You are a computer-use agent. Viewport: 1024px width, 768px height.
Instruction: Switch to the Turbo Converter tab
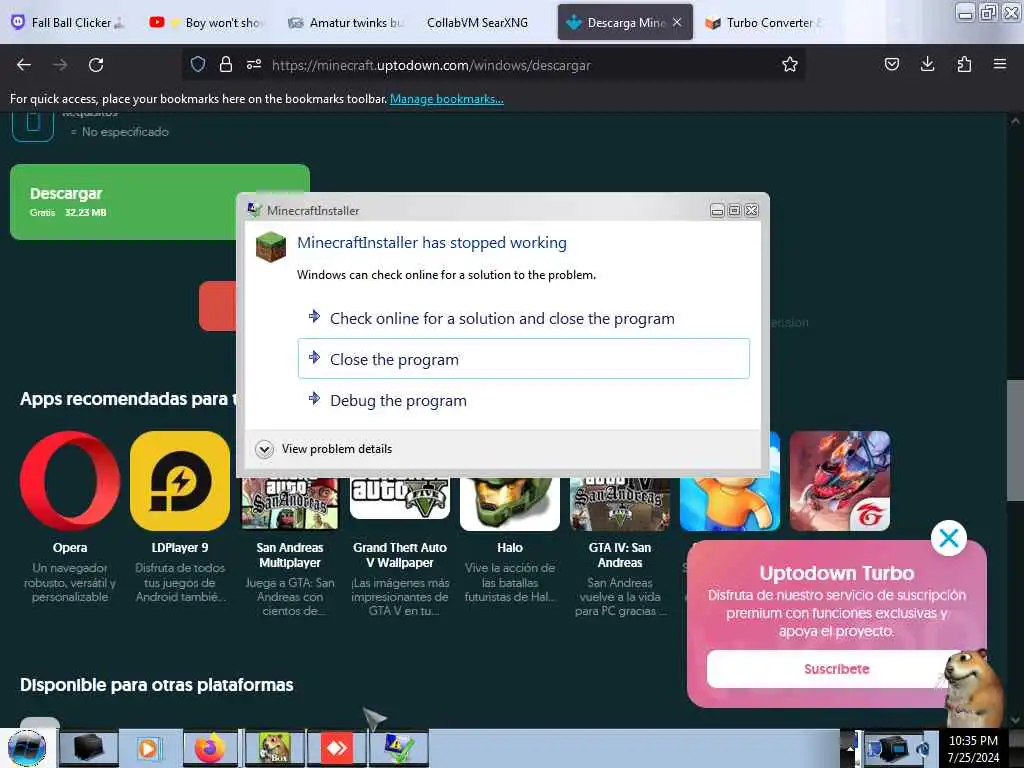click(764, 22)
